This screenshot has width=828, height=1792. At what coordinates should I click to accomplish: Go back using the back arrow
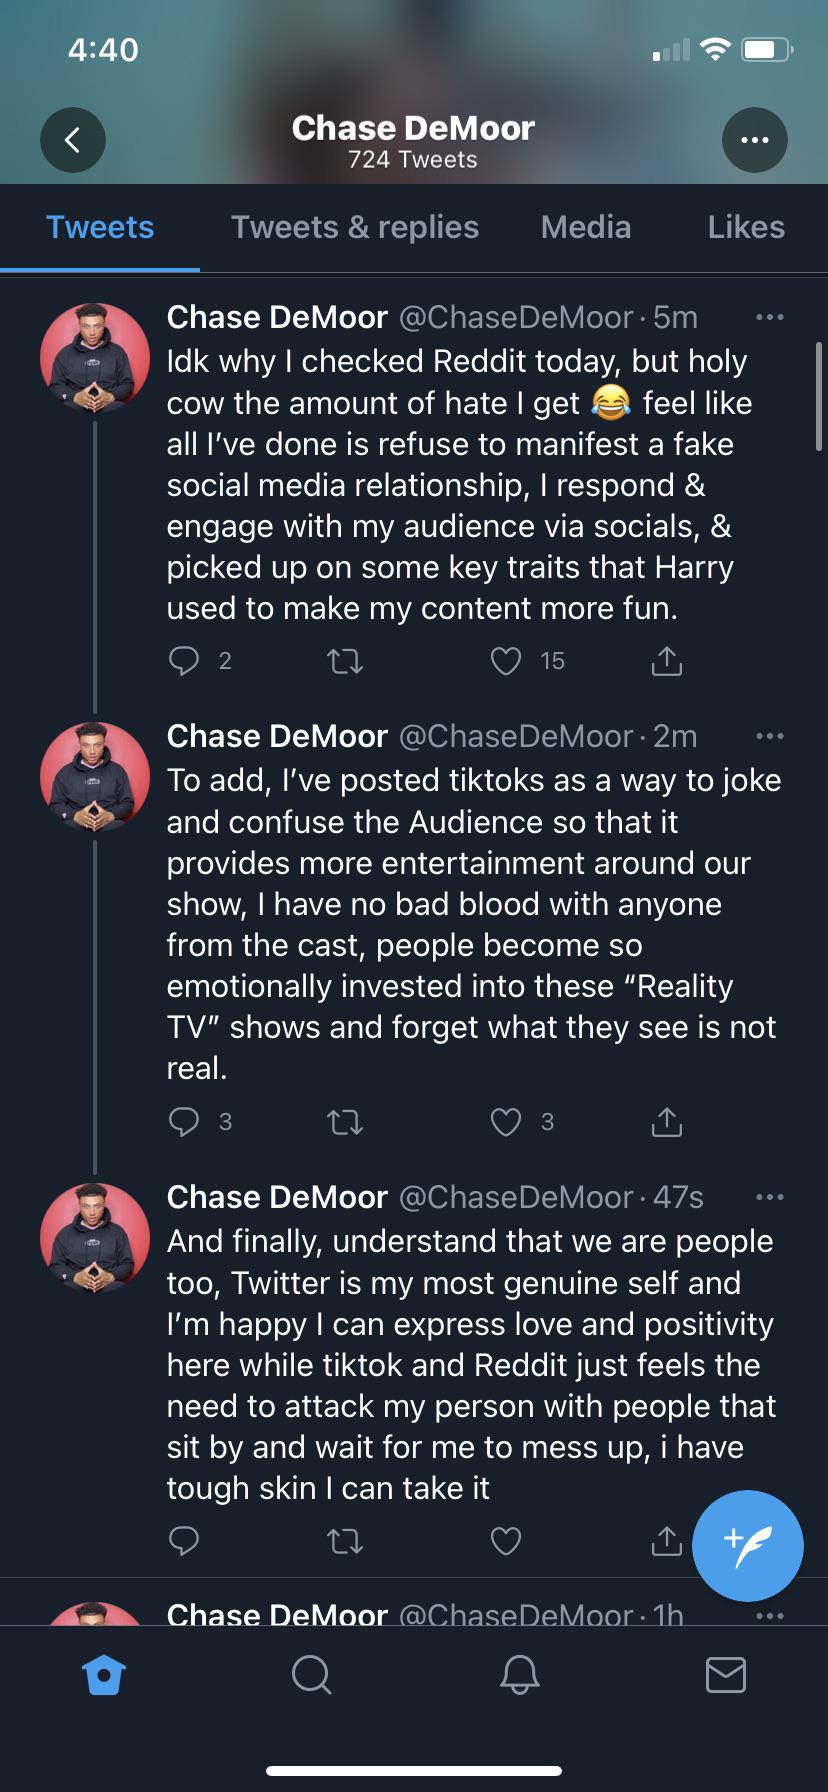tap(72, 140)
